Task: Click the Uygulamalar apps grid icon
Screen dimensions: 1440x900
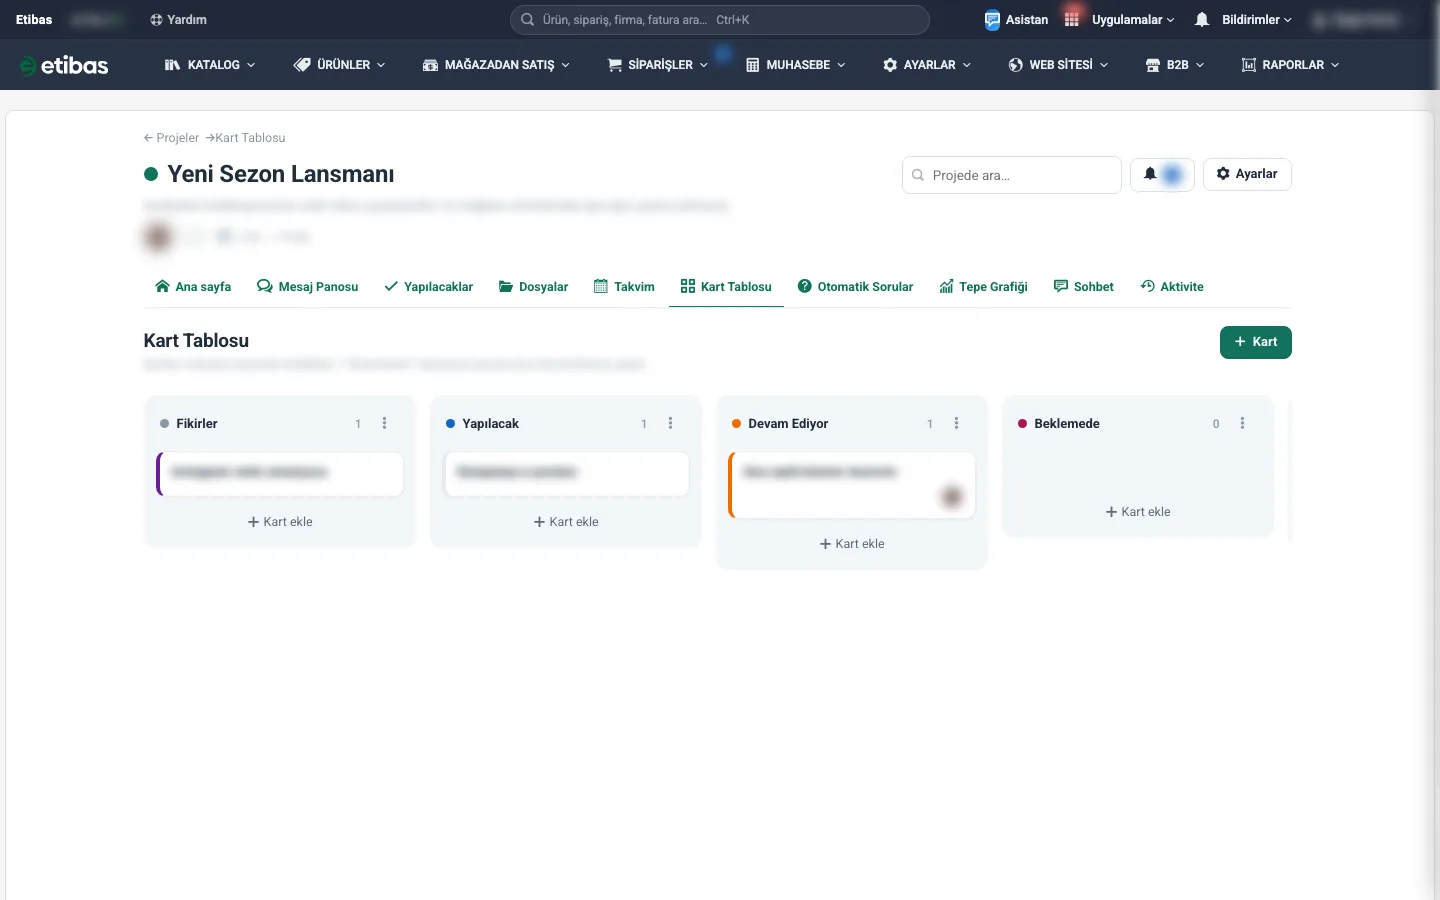Action: pos(1072,20)
